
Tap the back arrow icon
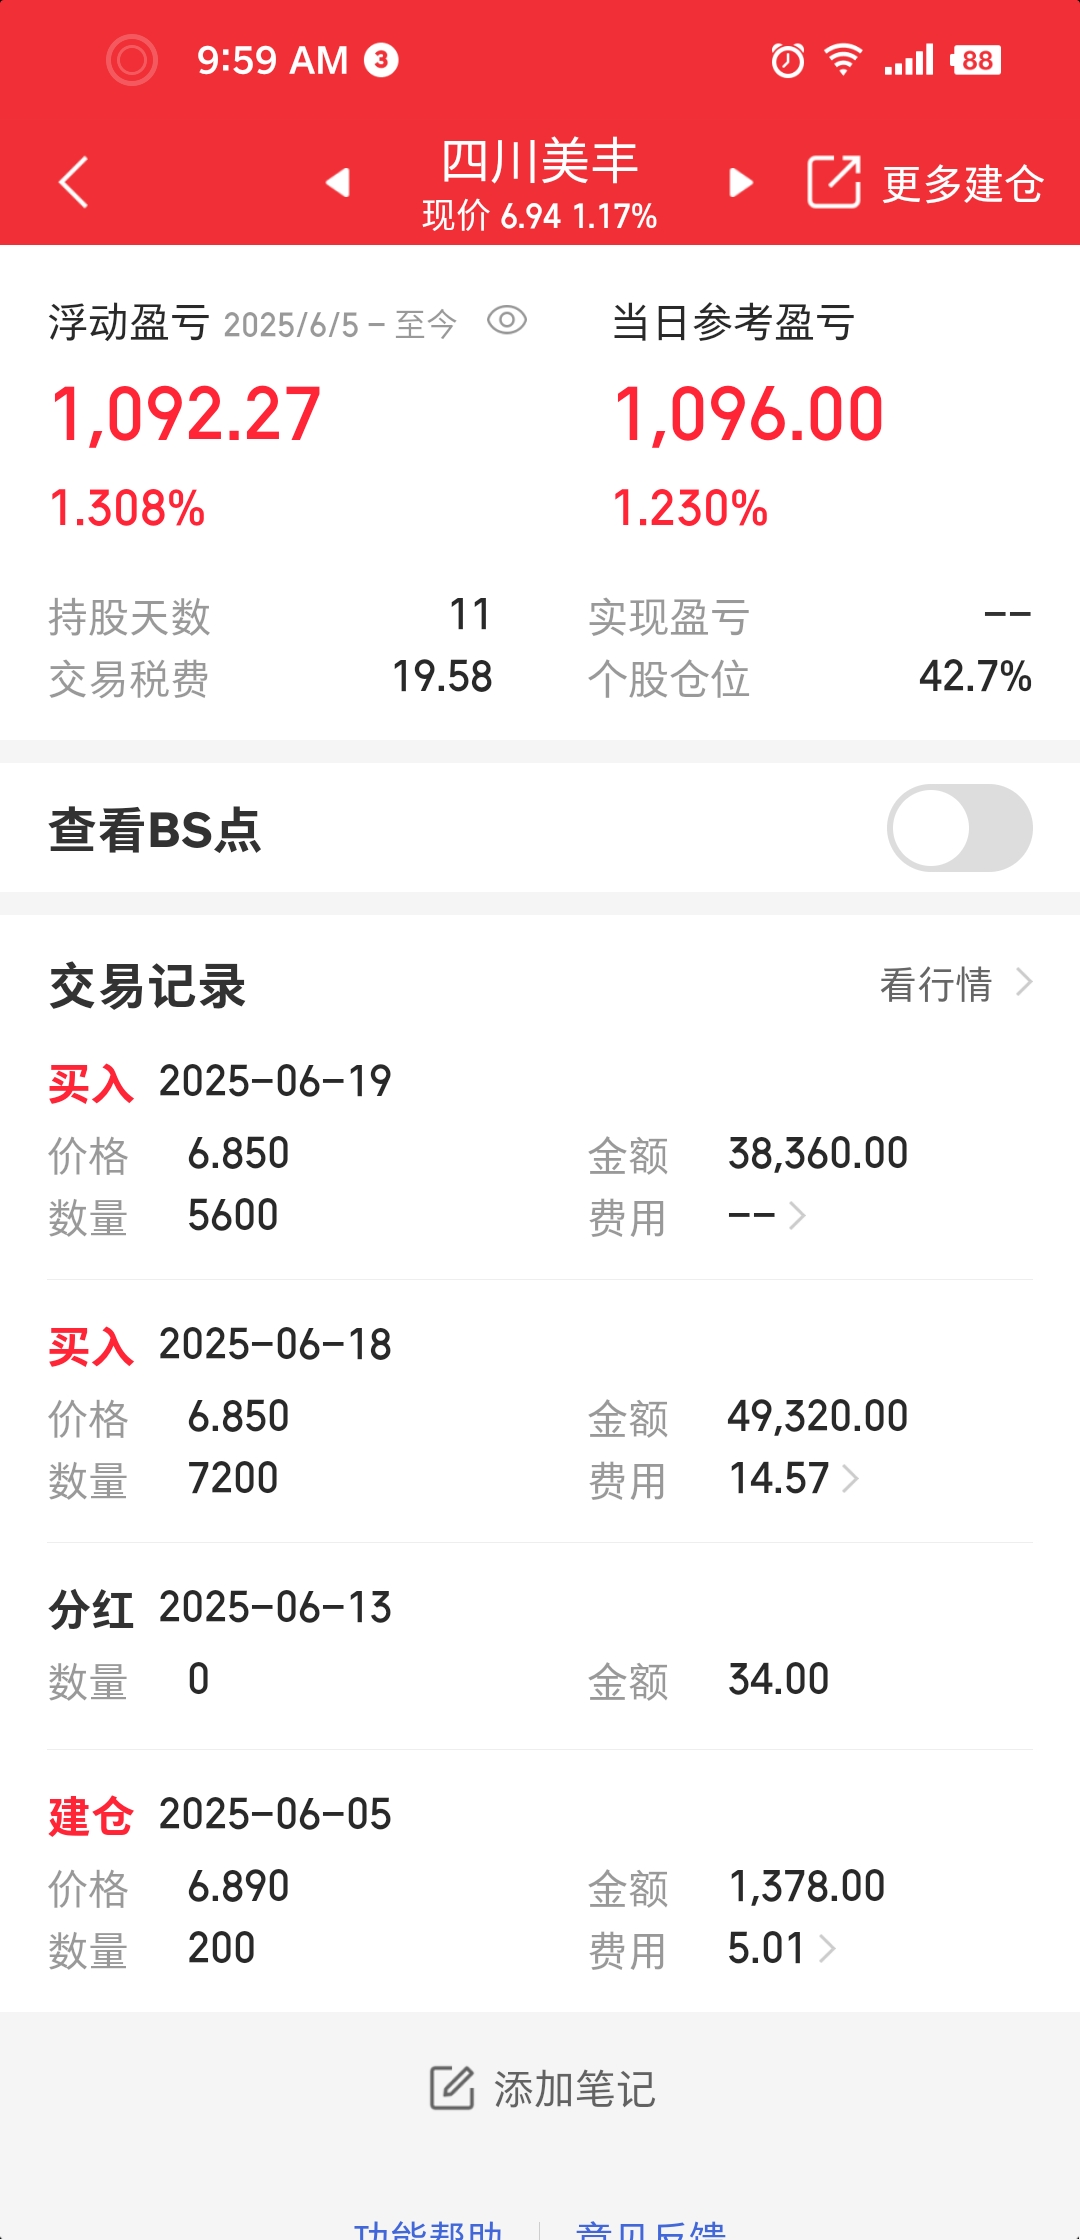74,182
